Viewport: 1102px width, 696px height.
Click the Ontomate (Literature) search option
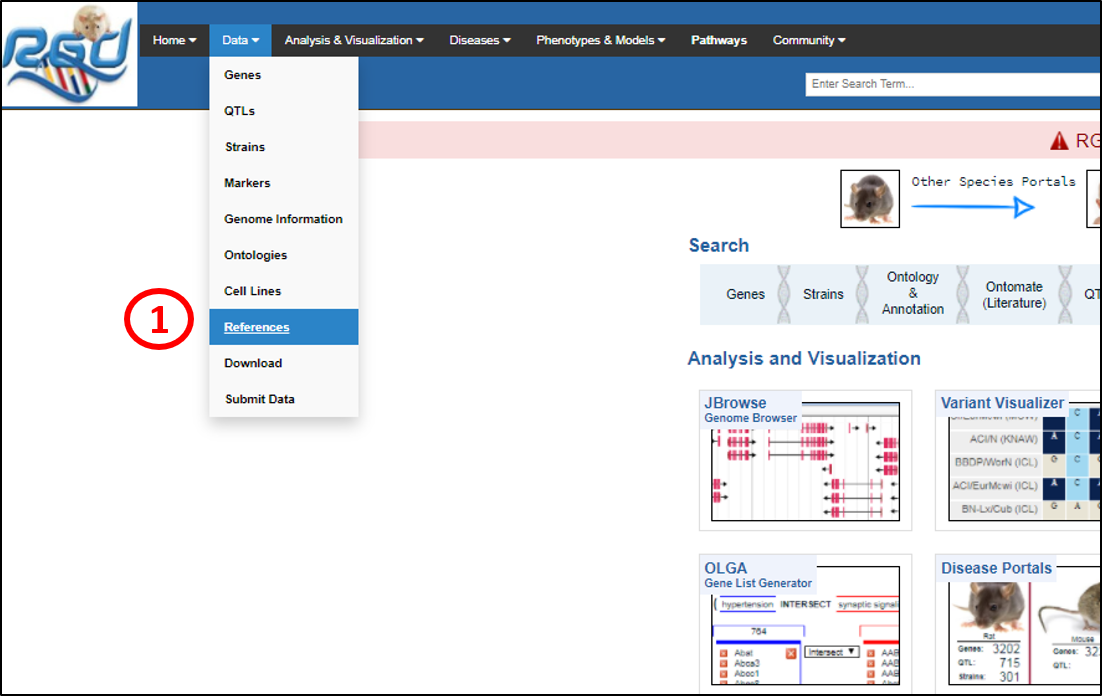tap(1013, 295)
